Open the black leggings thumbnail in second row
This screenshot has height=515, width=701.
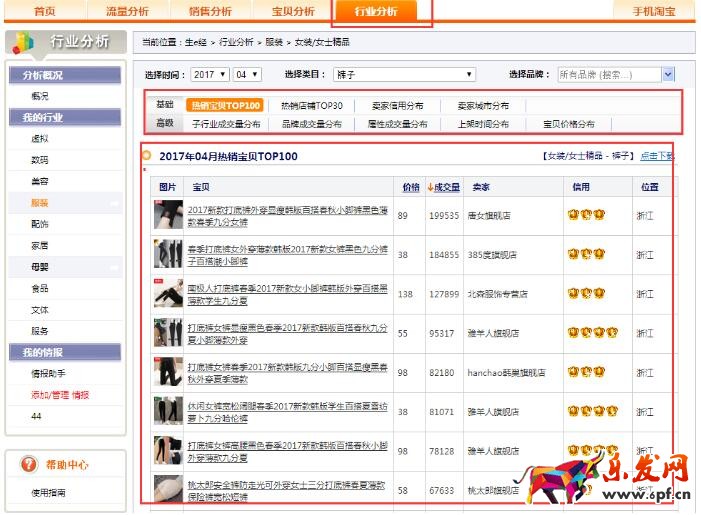click(x=167, y=255)
